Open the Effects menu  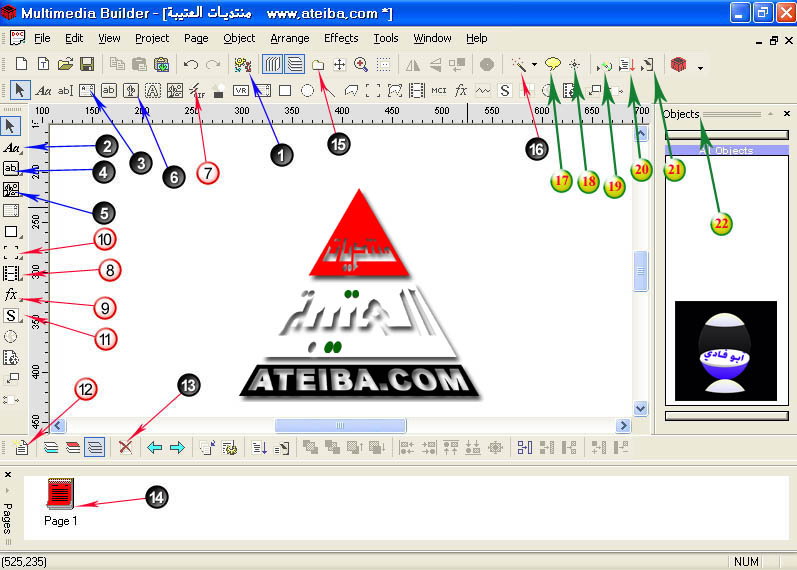pyautogui.click(x=341, y=38)
